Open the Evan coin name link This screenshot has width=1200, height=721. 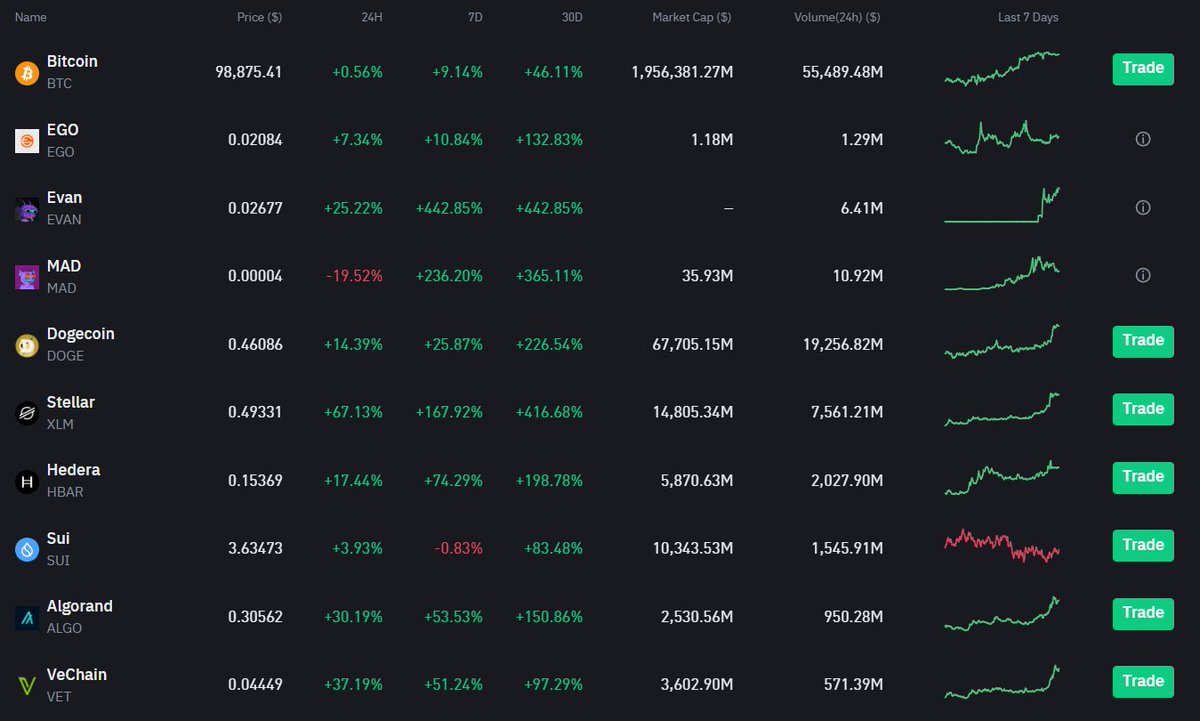tap(65, 198)
